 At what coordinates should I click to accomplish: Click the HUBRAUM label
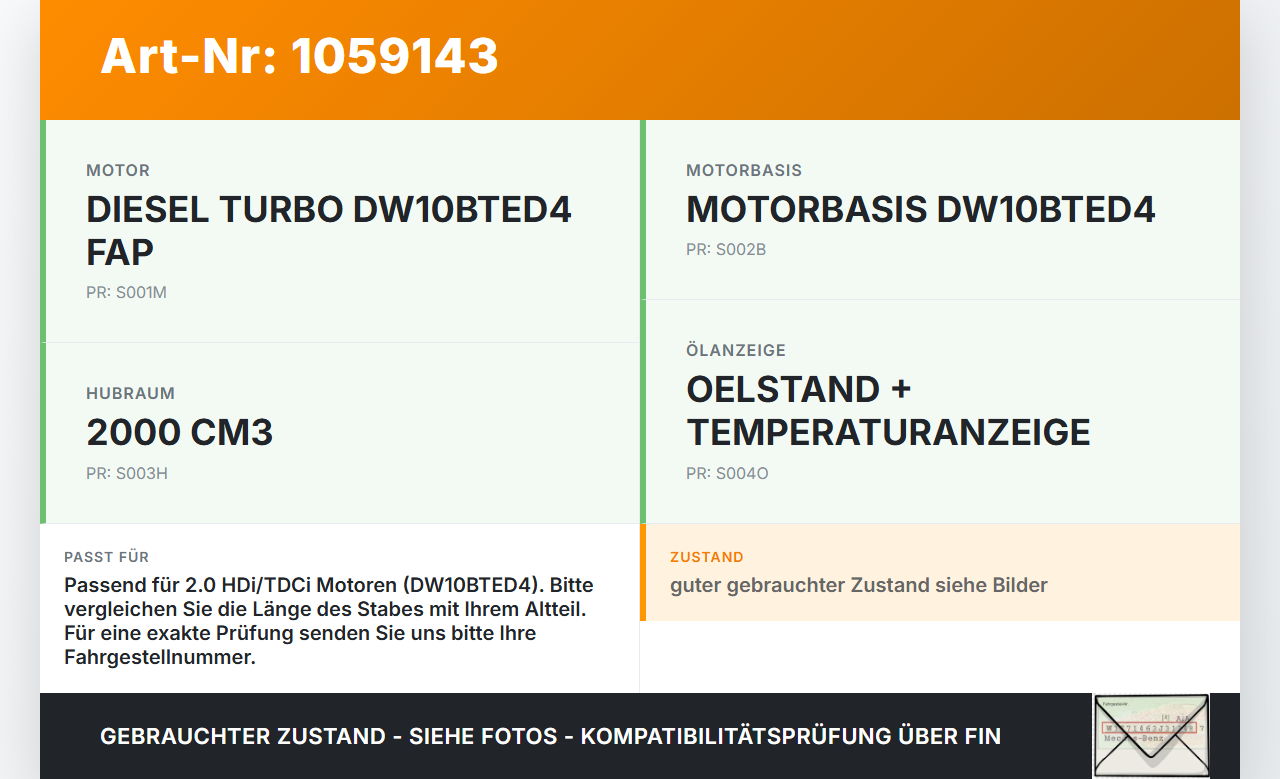pos(130,394)
